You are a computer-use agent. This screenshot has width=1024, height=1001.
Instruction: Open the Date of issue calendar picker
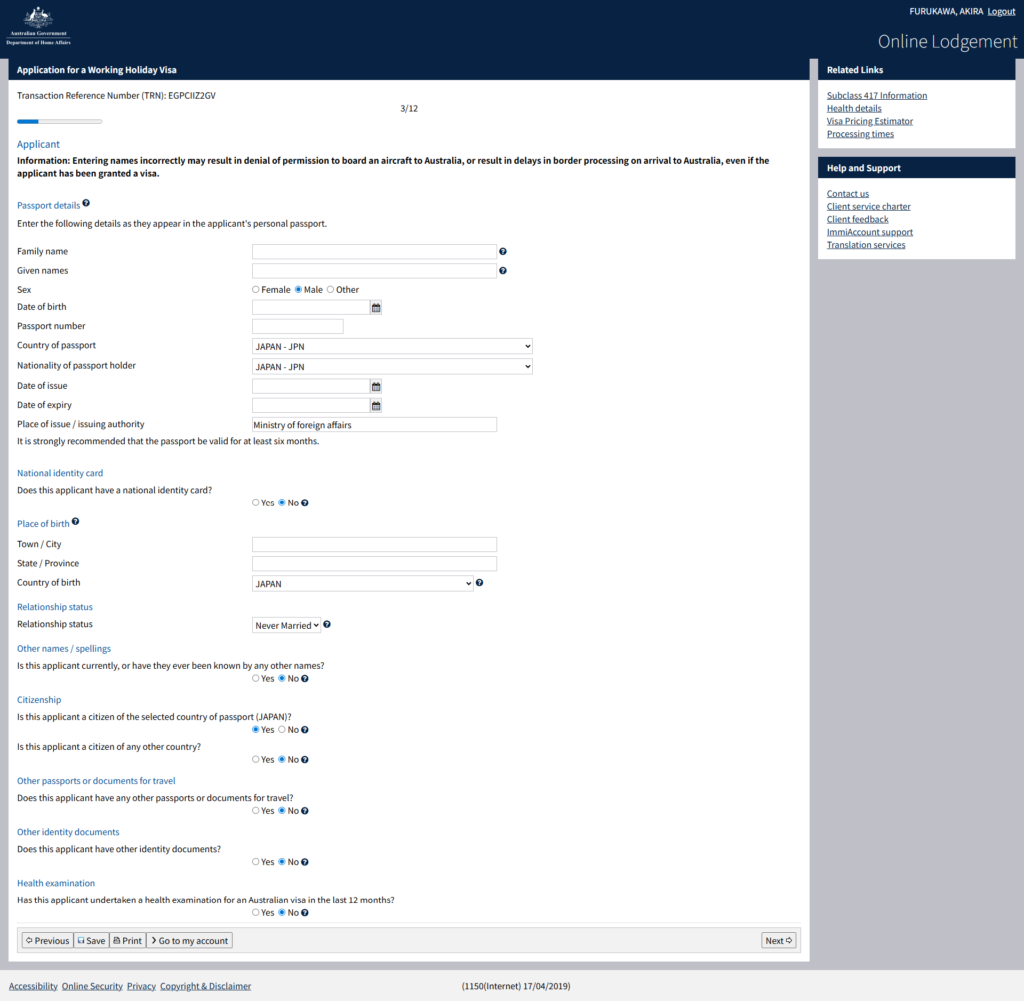pyautogui.click(x=376, y=387)
